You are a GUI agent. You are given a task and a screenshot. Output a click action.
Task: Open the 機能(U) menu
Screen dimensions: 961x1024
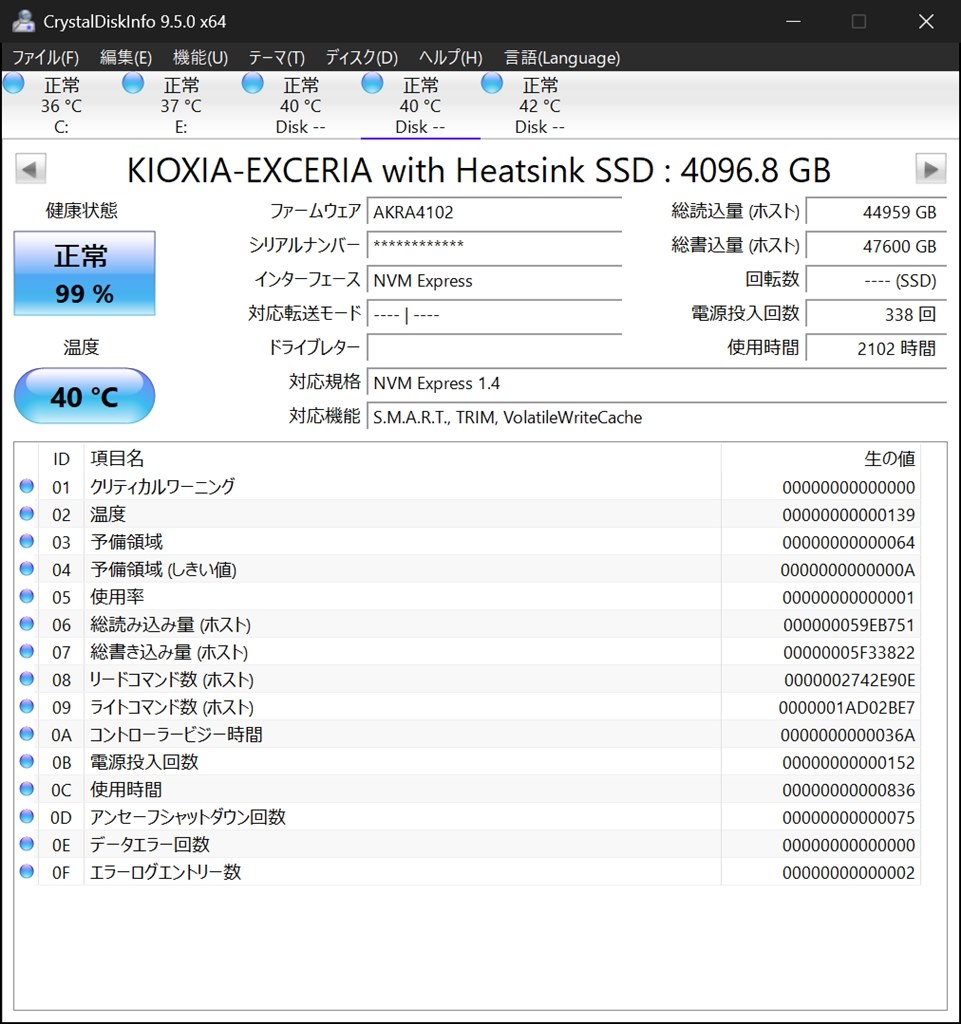200,57
